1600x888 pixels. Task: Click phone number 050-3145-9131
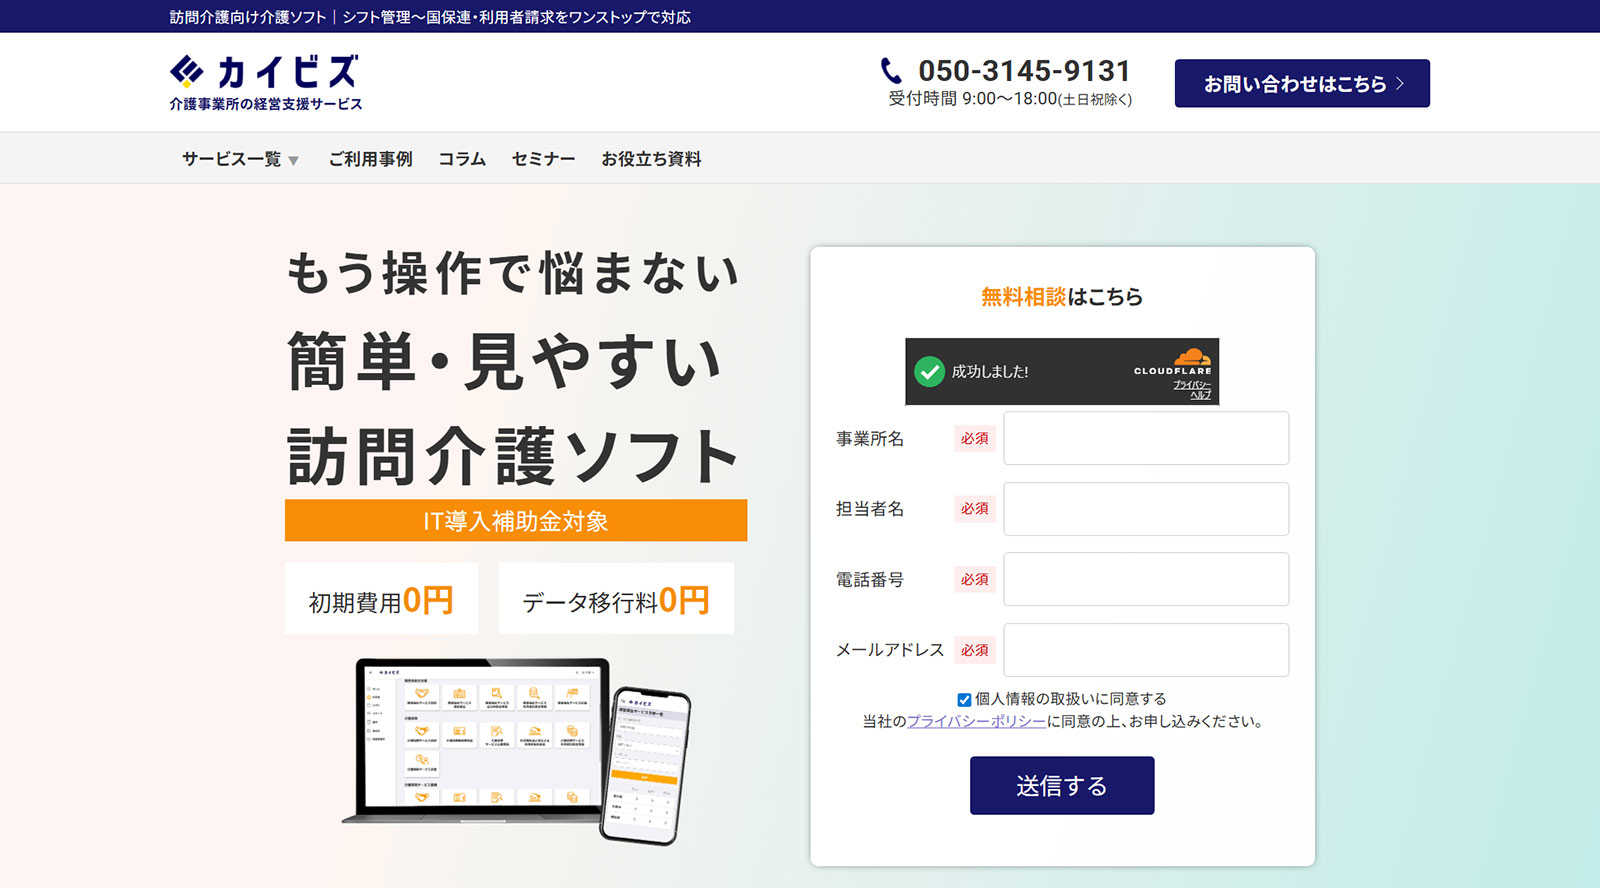[x=1024, y=71]
